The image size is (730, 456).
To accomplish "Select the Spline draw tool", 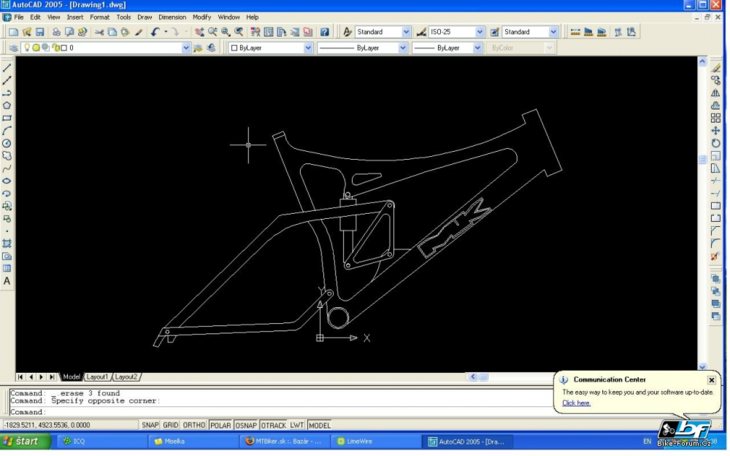I will [x=7, y=169].
